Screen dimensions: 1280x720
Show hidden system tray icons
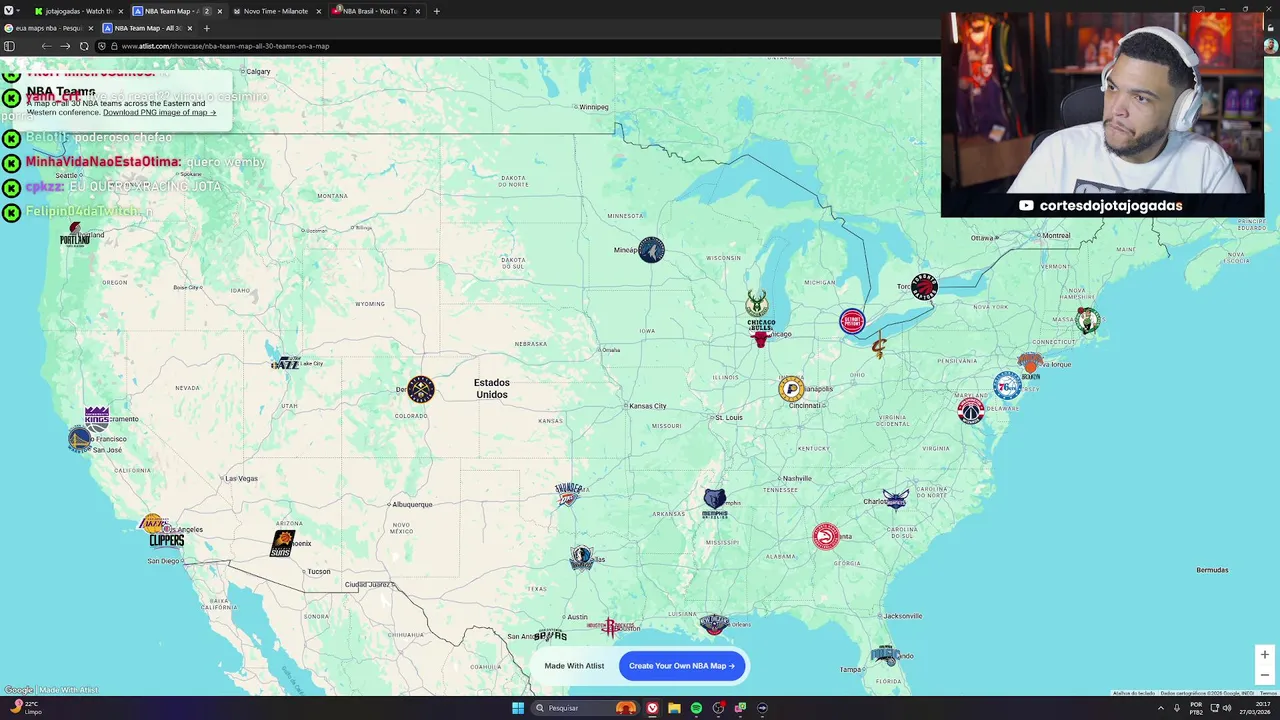click(1160, 708)
